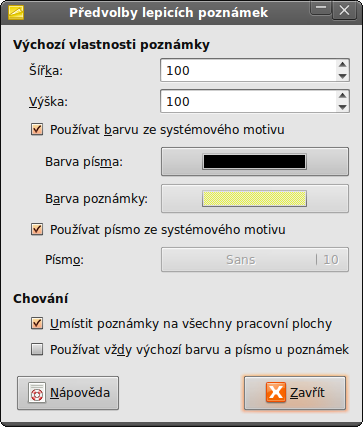Decrease Šířka value with down arrow

pos(342,76)
